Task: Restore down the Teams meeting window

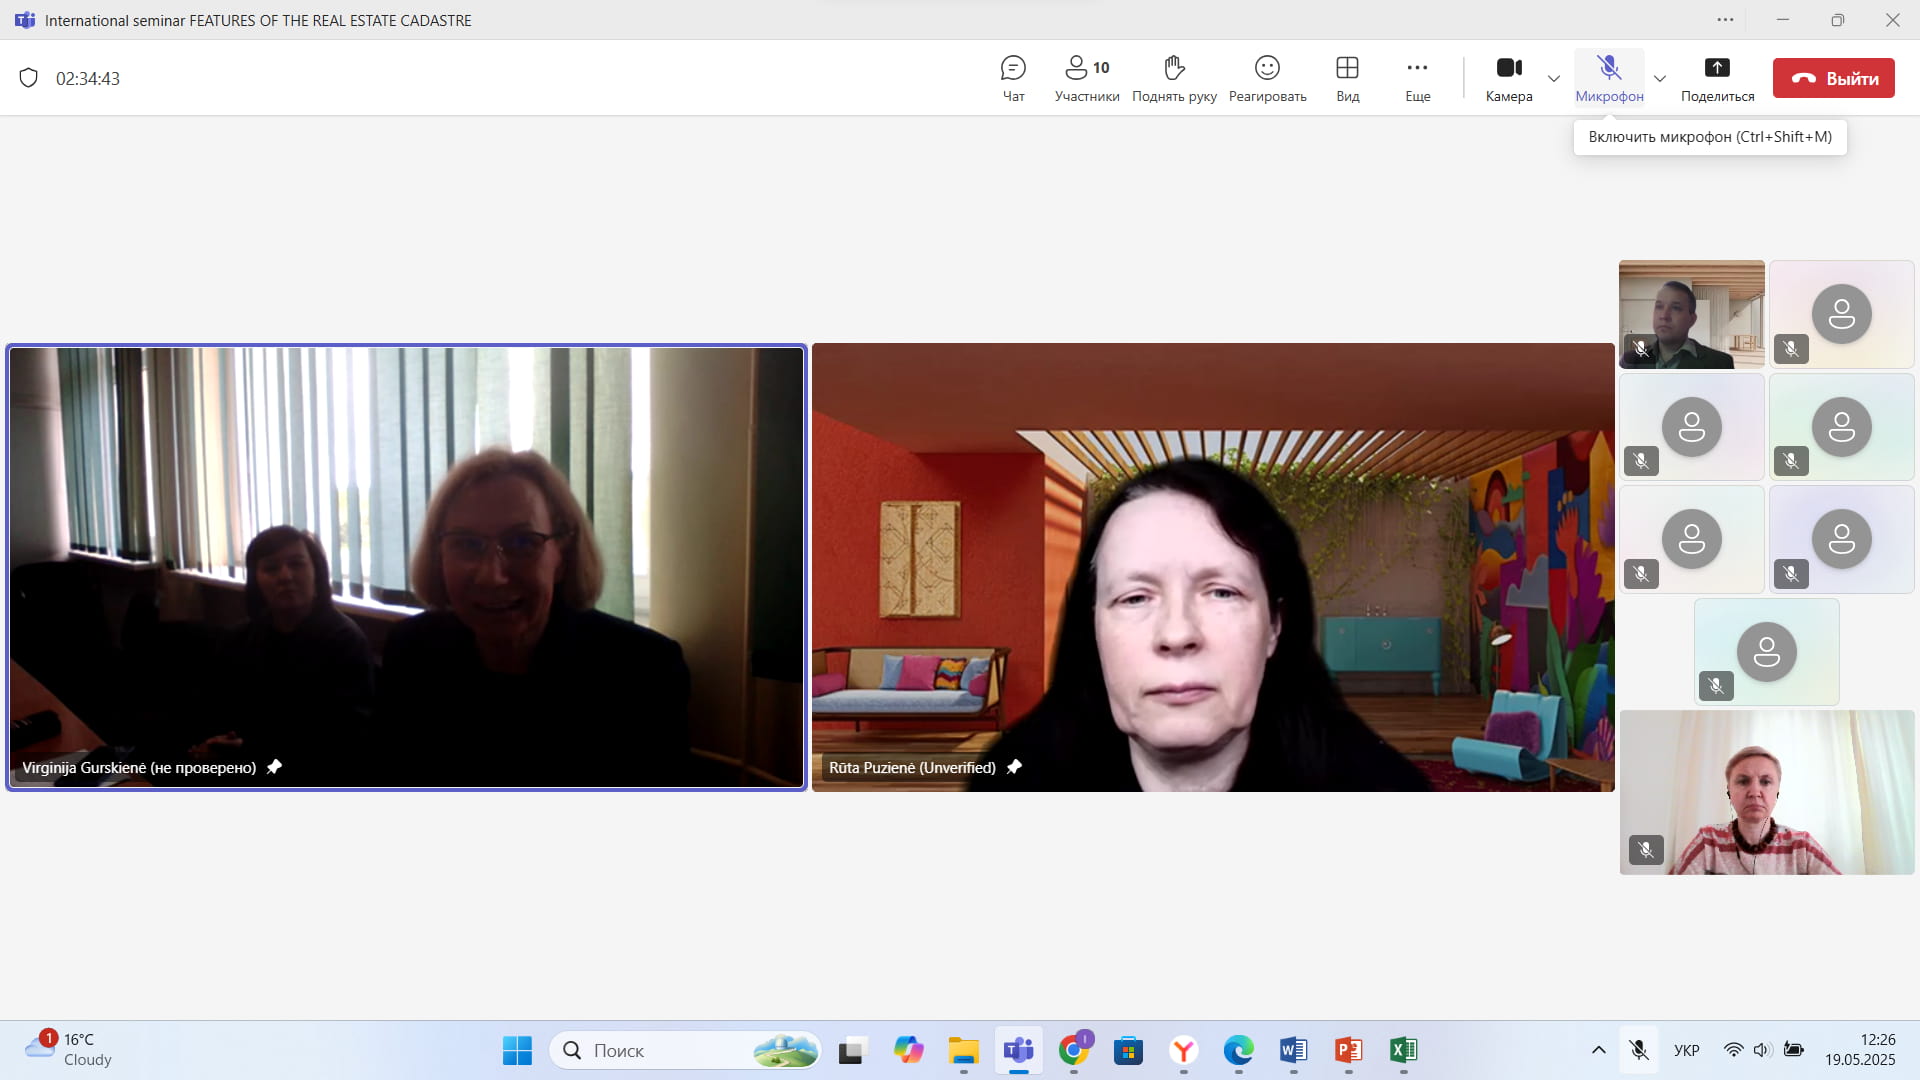Action: (x=1837, y=20)
